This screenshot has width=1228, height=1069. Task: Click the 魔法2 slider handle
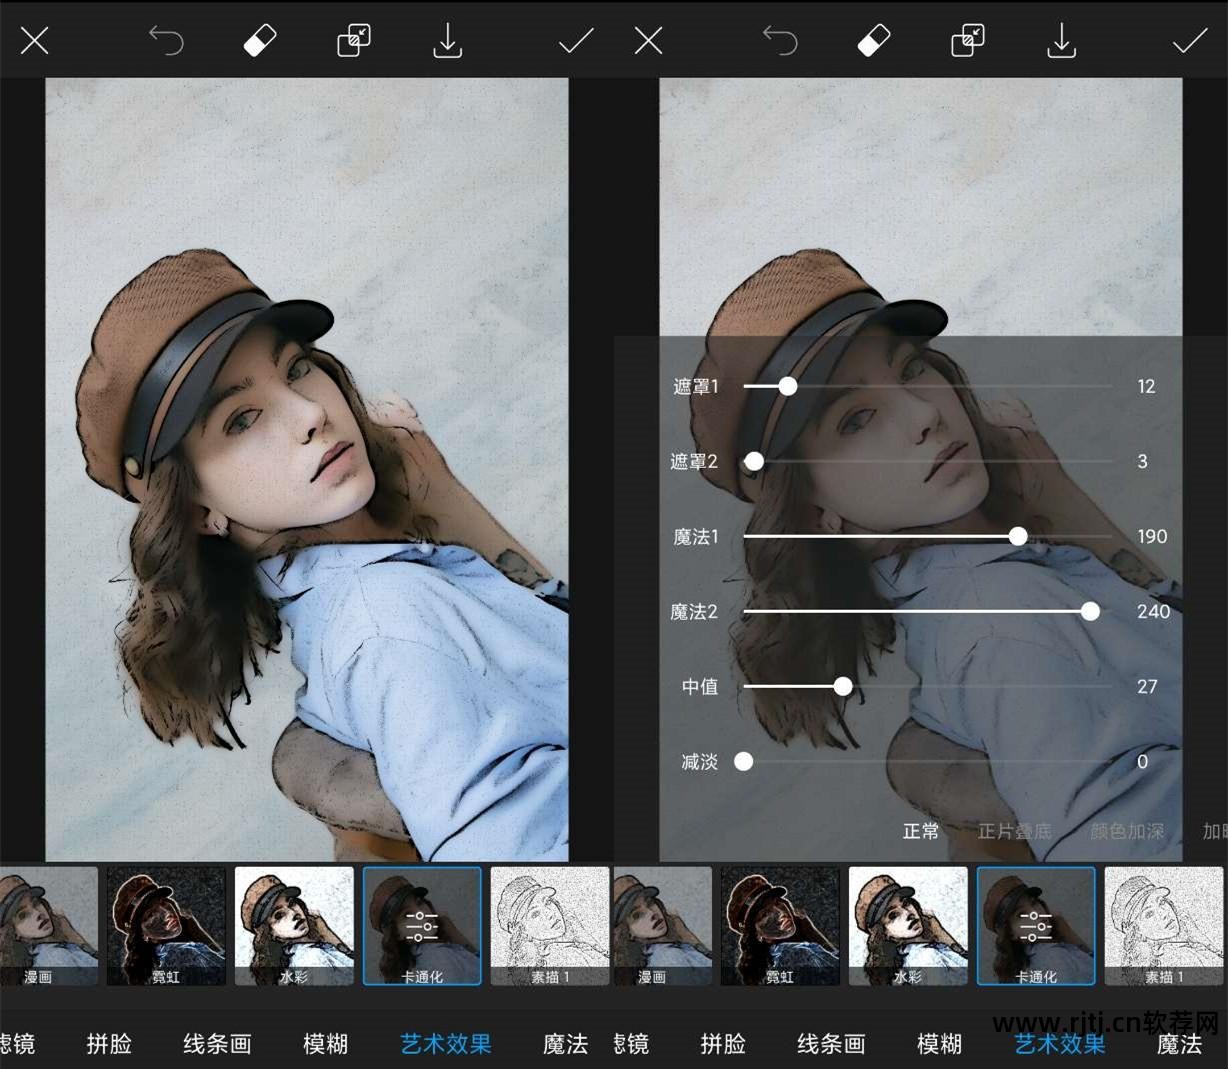click(x=1090, y=611)
